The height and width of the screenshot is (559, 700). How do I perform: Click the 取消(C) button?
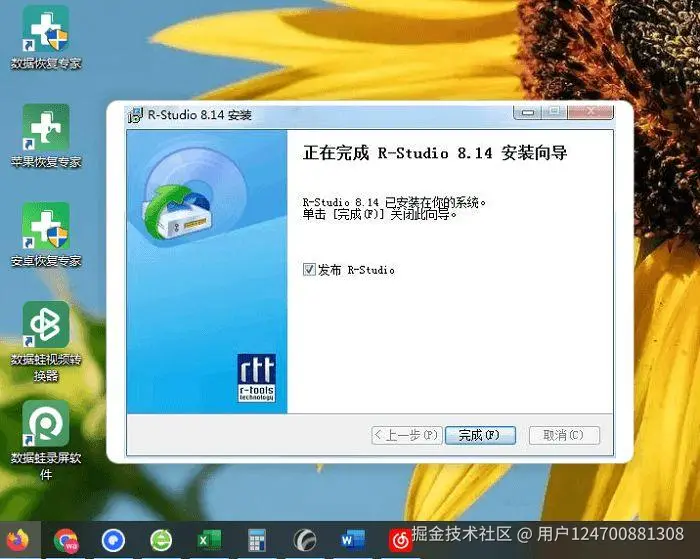(564, 435)
